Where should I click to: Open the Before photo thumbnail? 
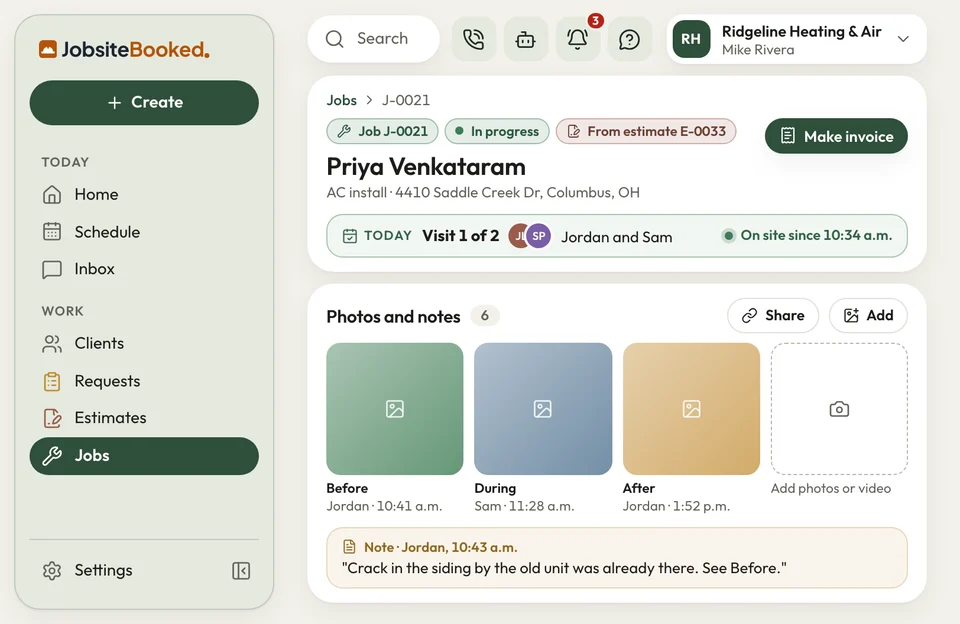click(395, 408)
